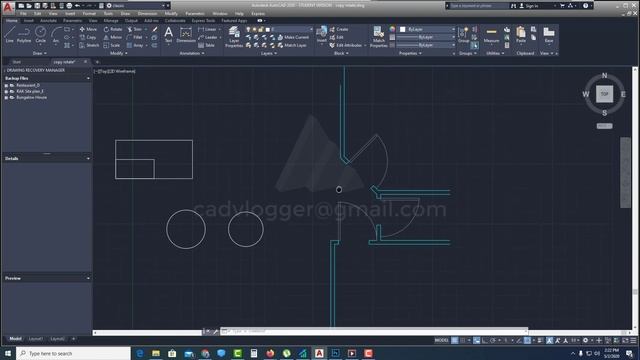640x360 pixels.
Task: Toggle ortho mode in status bar
Action: 484,340
